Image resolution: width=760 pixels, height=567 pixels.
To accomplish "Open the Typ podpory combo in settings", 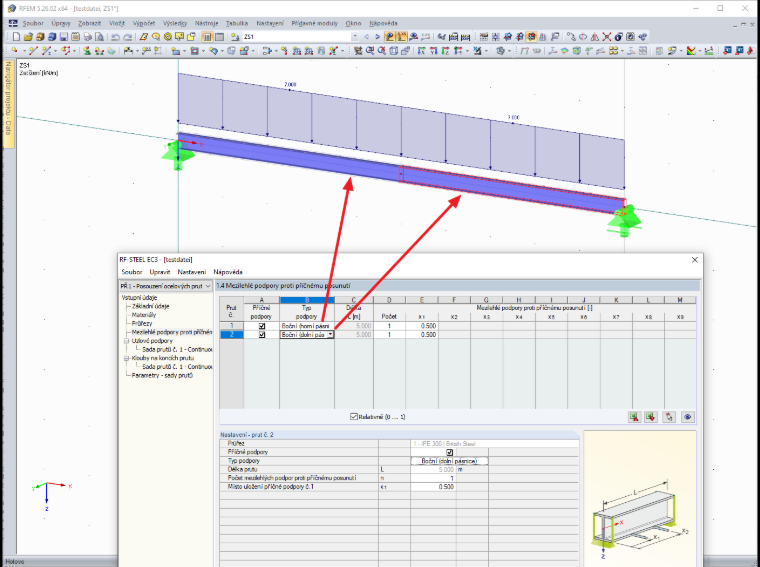I will click(x=449, y=461).
